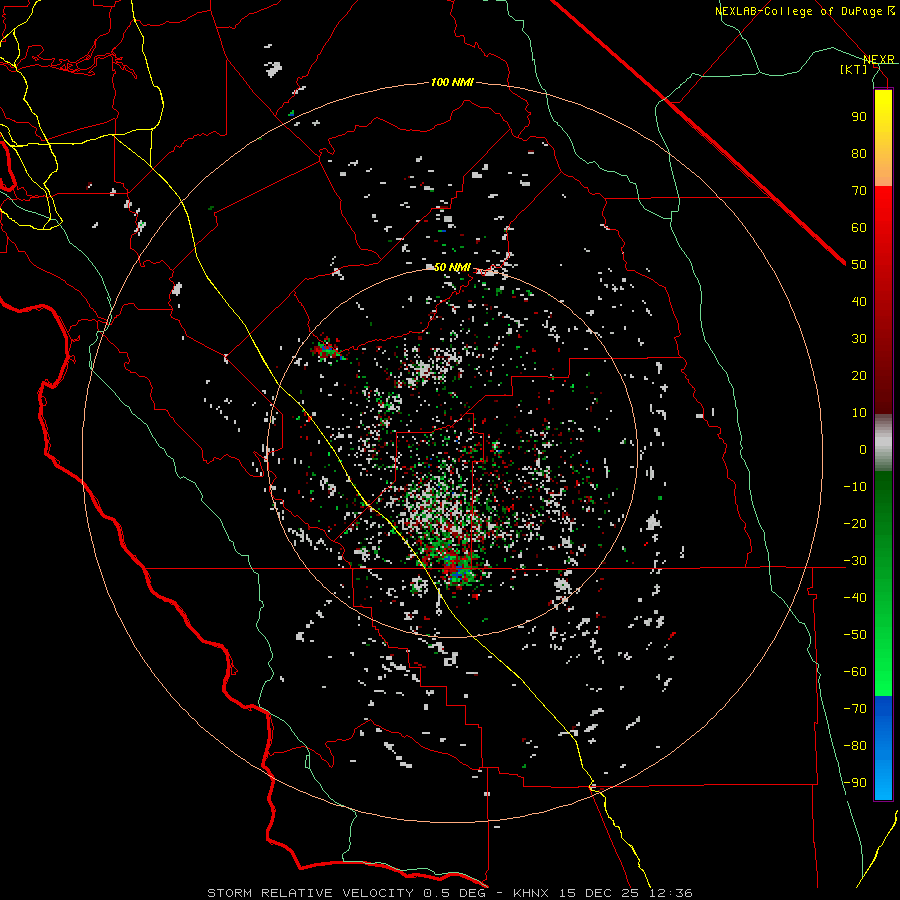Select the -50 knot scale label

(x=855, y=635)
